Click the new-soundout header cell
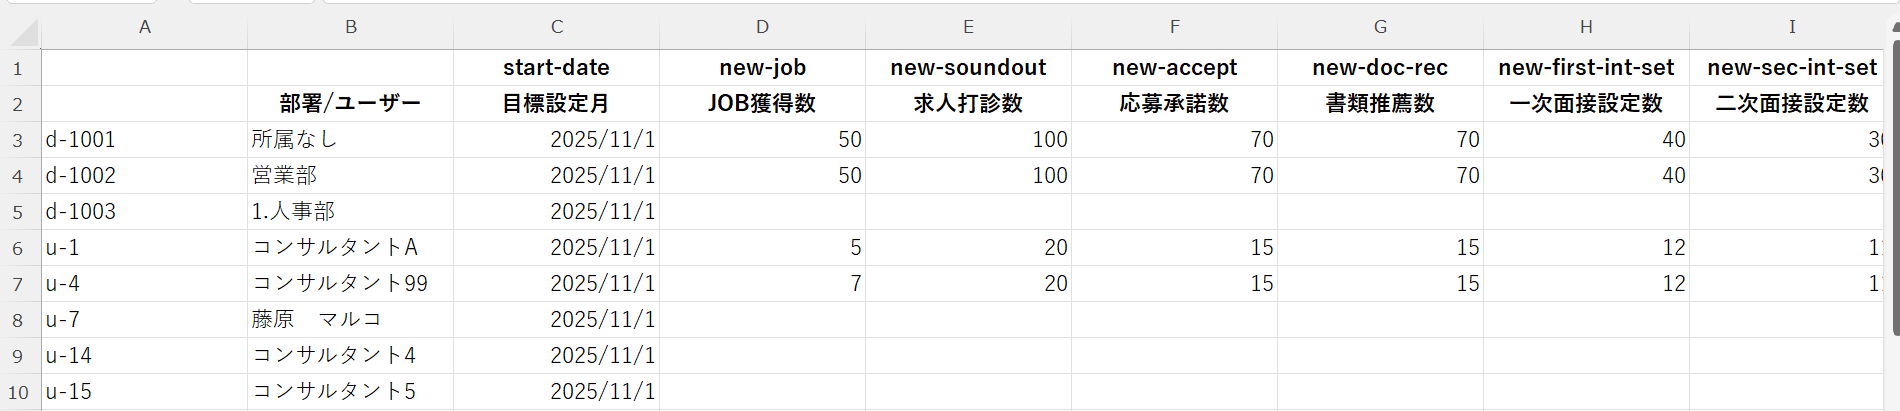 968,68
